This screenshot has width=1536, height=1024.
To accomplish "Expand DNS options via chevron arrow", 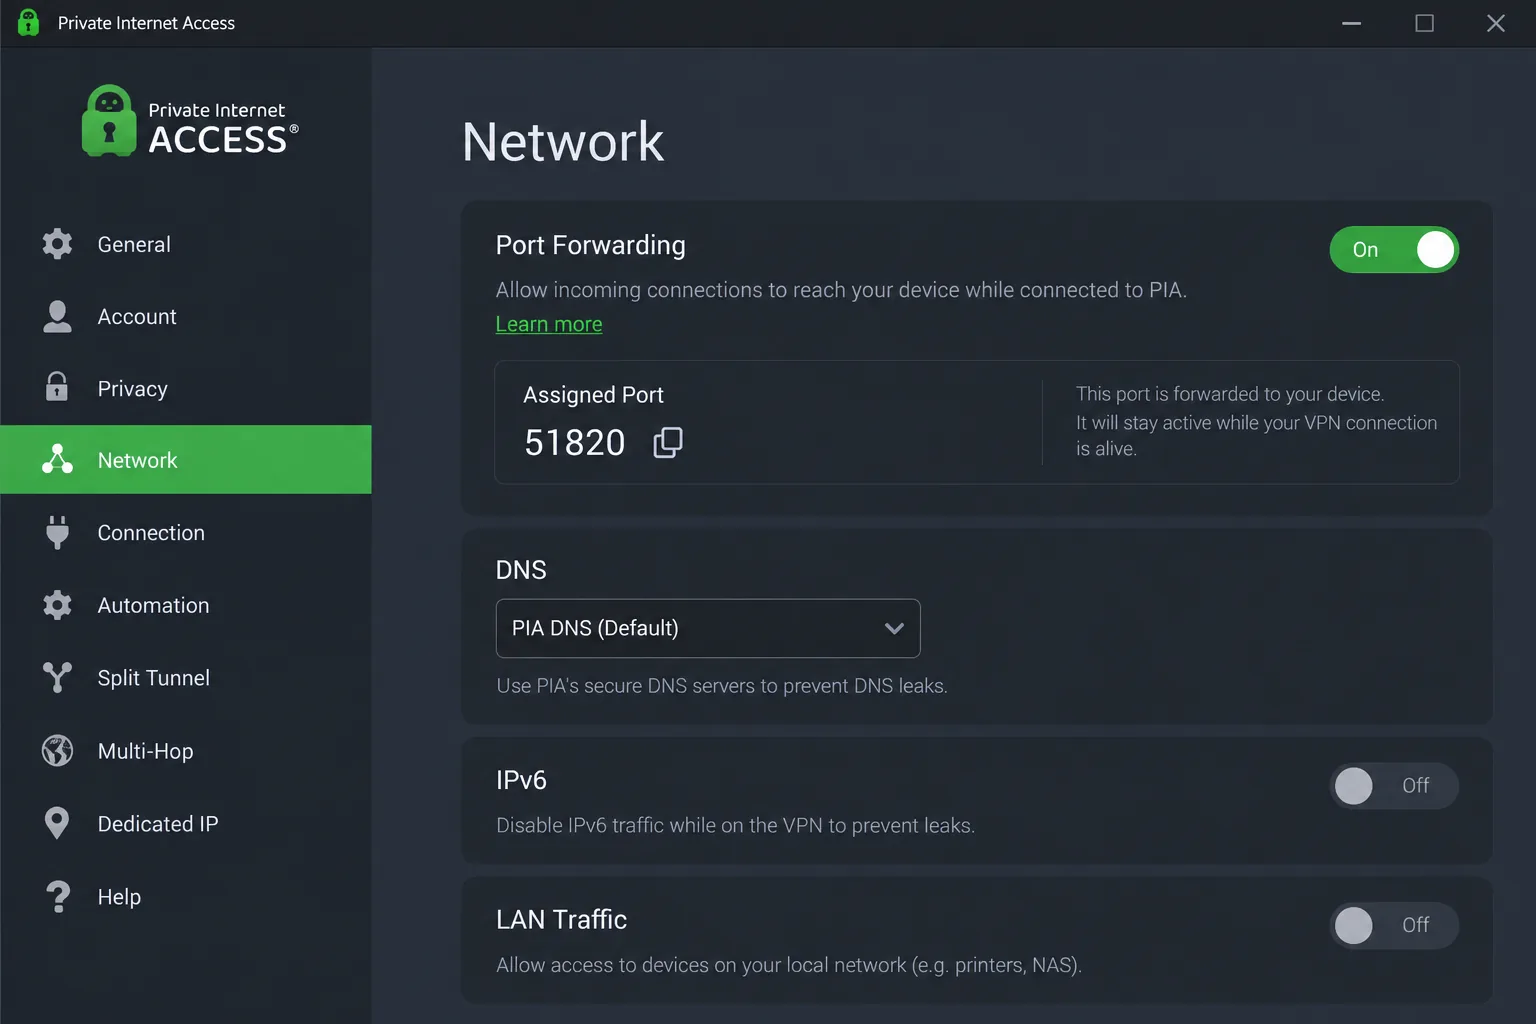I will pyautogui.click(x=894, y=628).
